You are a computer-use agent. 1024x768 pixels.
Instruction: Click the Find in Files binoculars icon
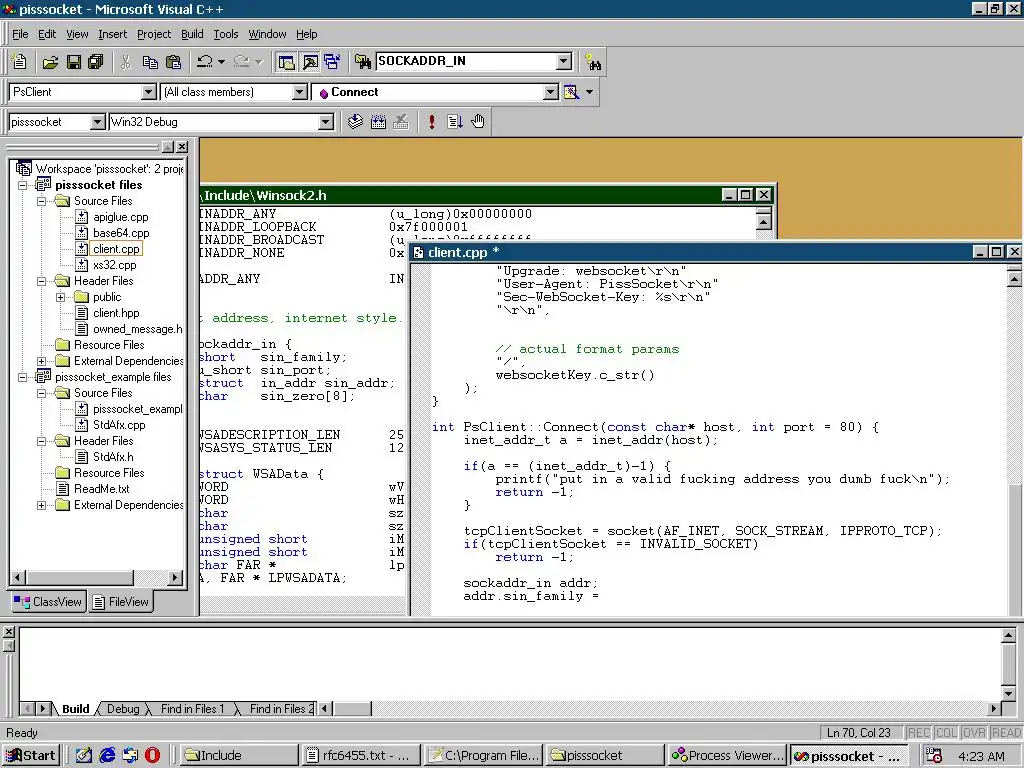coord(362,61)
